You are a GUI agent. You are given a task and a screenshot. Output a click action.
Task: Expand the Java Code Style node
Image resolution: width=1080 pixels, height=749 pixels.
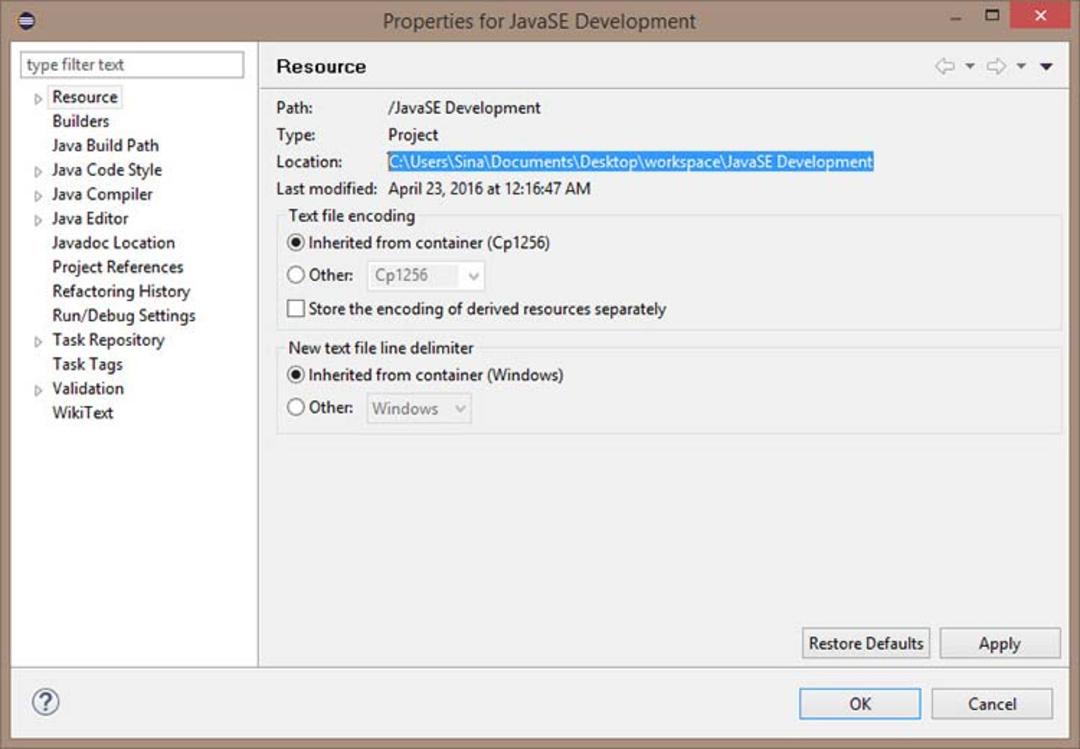(x=38, y=172)
